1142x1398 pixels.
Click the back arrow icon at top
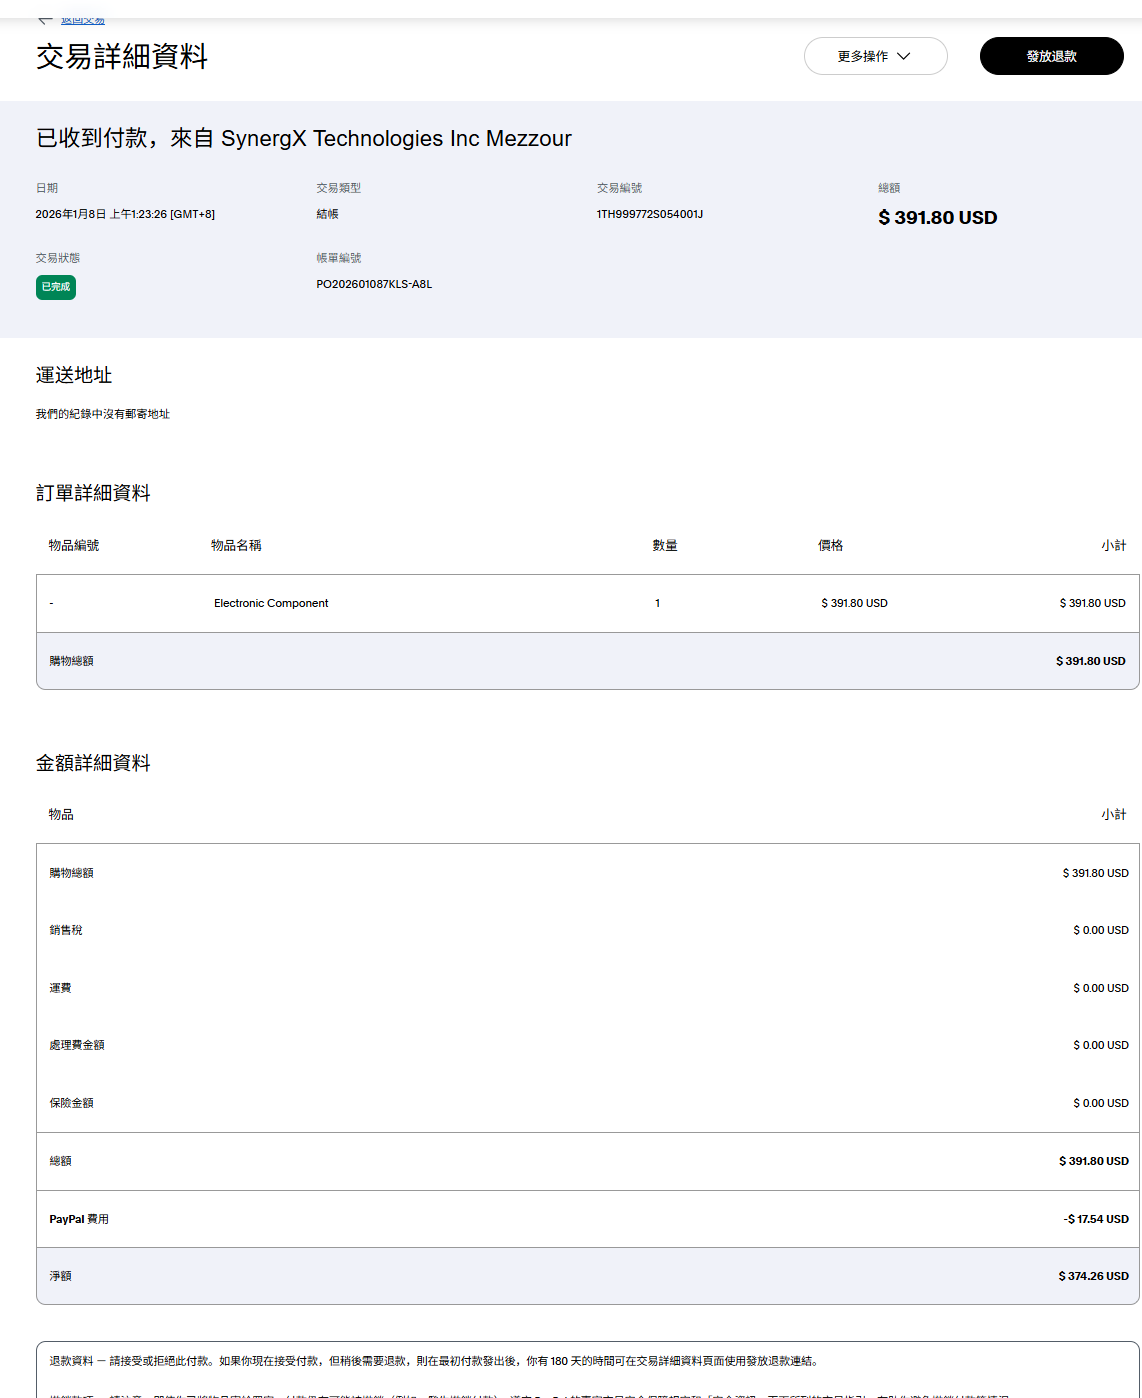45,20
